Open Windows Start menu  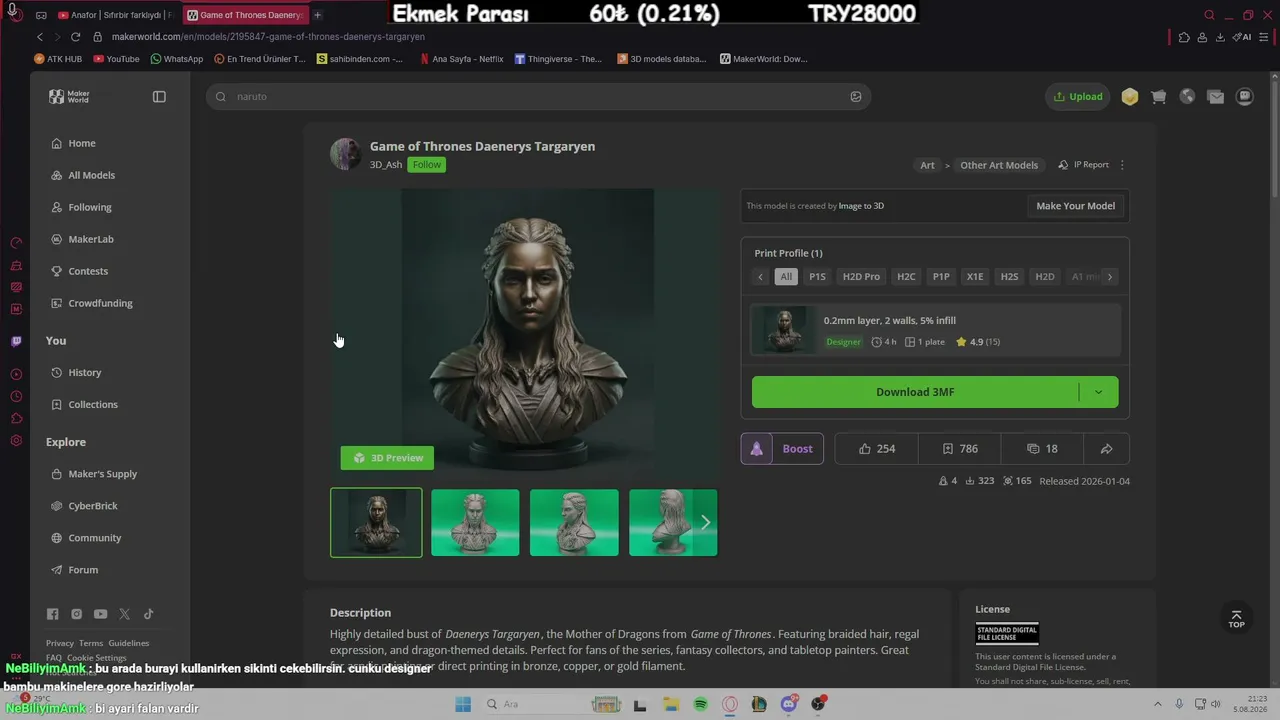pos(463,705)
